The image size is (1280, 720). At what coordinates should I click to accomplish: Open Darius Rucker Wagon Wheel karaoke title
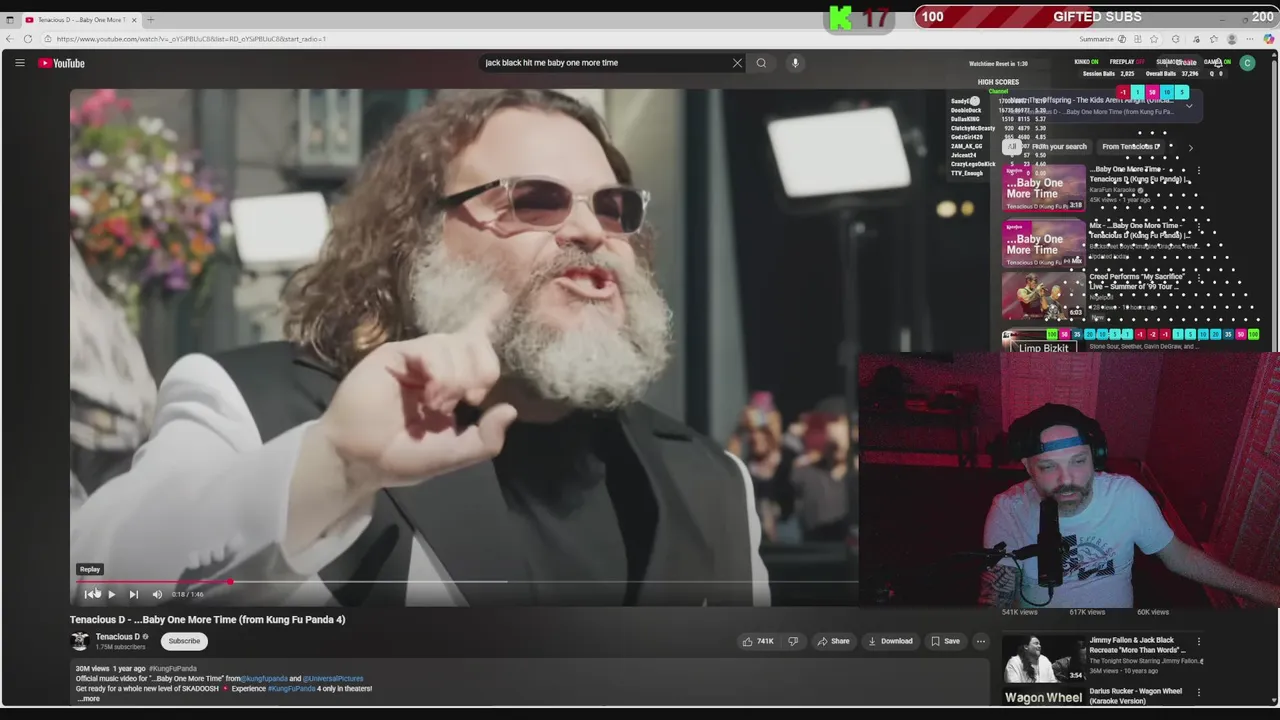click(1136, 696)
